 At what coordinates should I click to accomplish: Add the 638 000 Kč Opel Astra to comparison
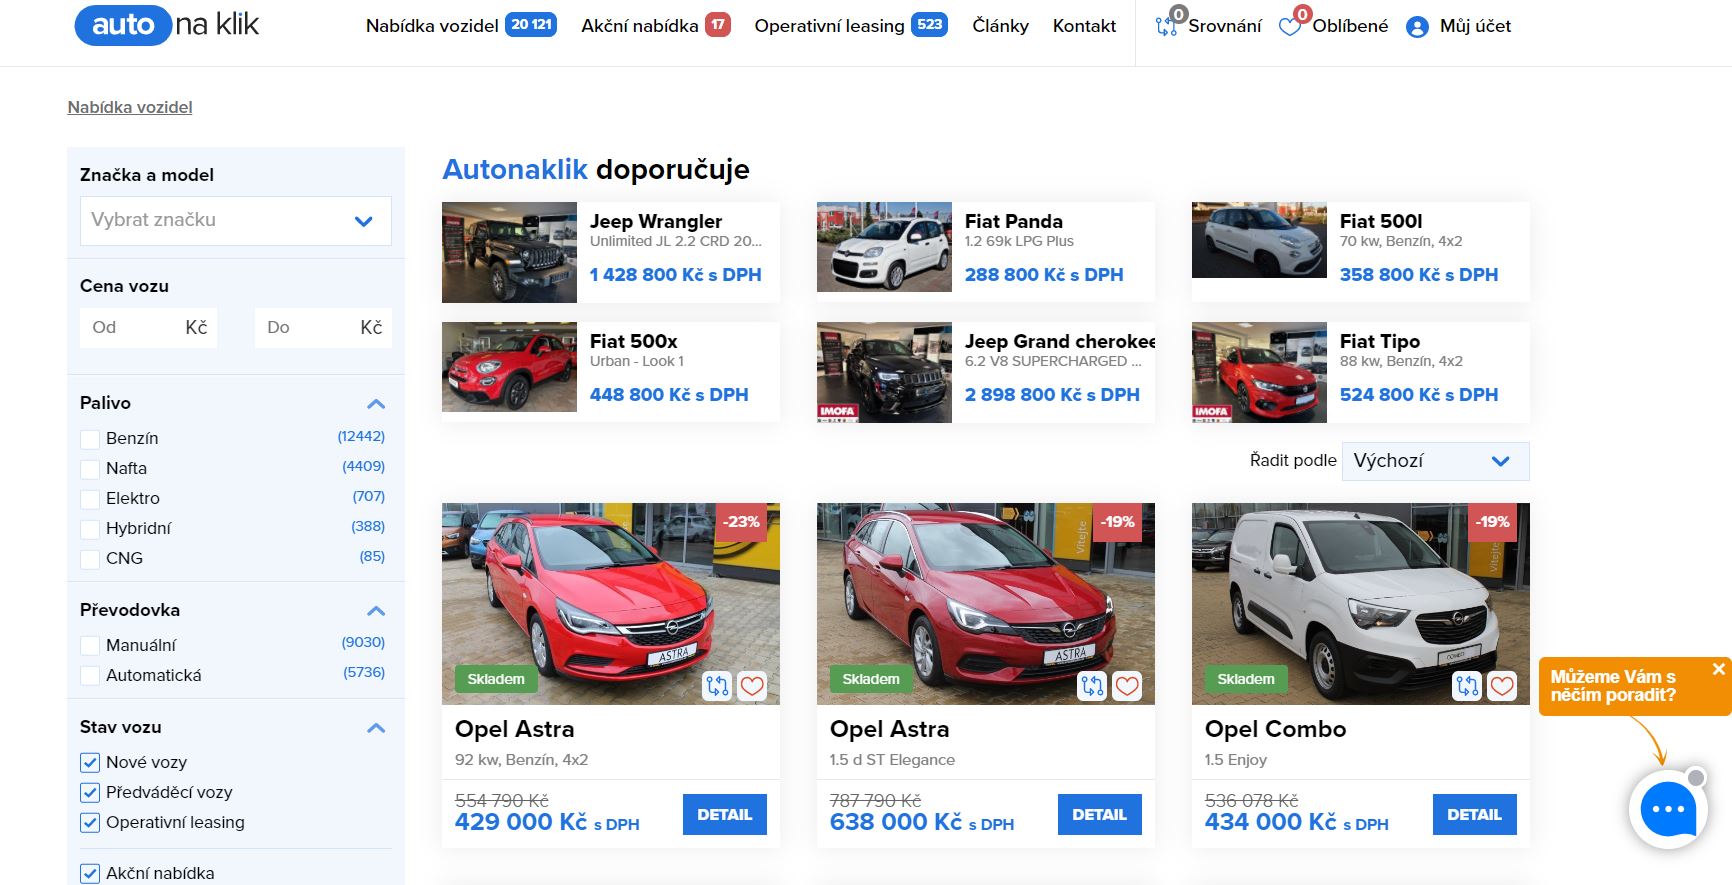[1092, 686]
